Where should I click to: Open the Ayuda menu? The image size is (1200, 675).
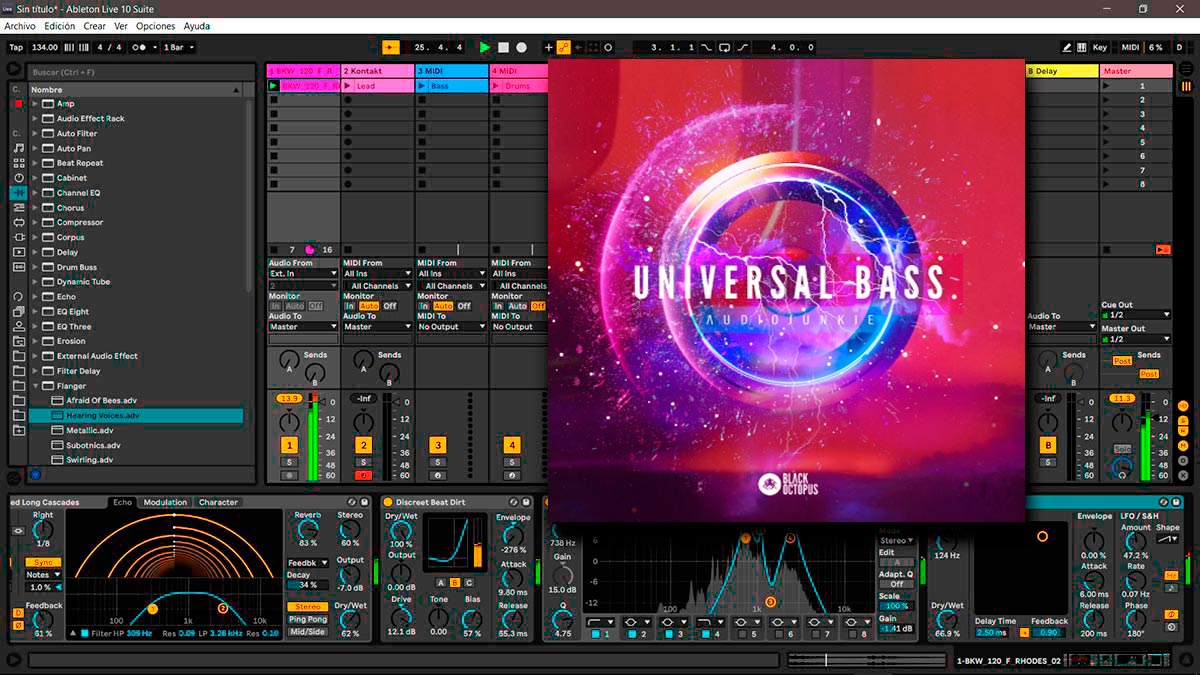(x=197, y=26)
